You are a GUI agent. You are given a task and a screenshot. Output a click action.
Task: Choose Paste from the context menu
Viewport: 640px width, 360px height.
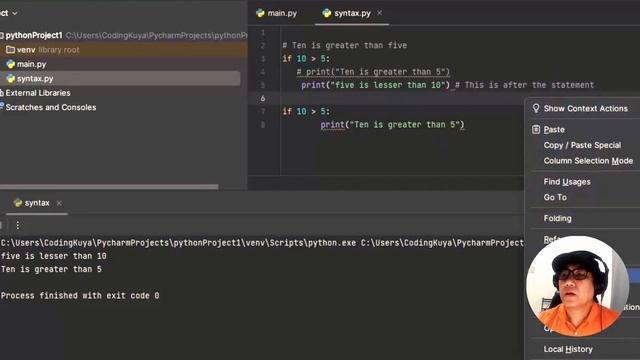[x=554, y=130]
